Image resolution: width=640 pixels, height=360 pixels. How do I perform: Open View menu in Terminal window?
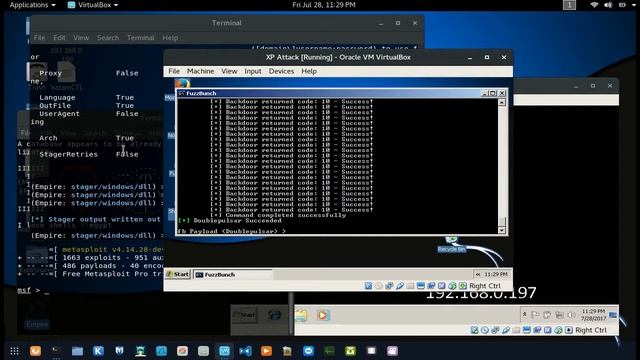pyautogui.click(x=81, y=38)
